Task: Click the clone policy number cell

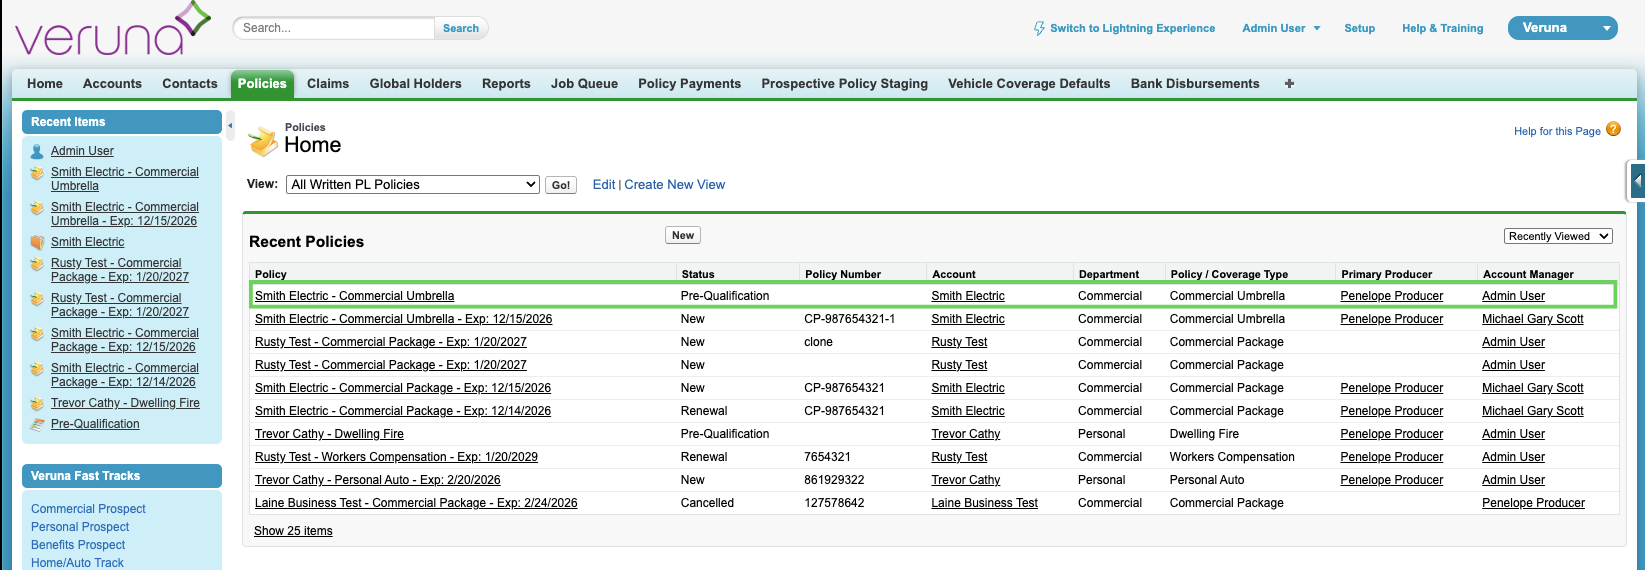Action: (818, 342)
